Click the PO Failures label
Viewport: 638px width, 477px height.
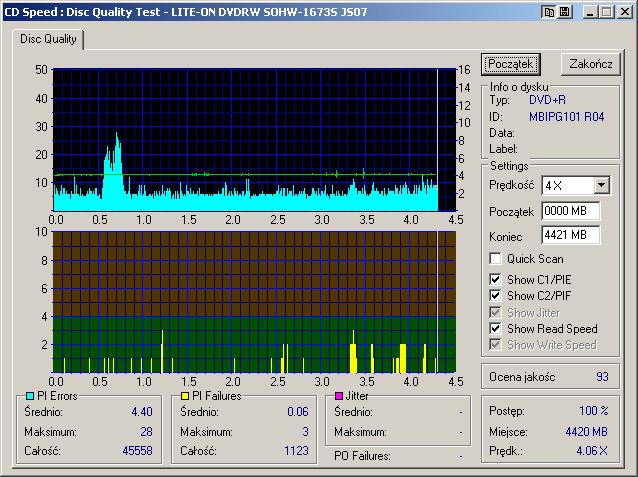click(362, 456)
